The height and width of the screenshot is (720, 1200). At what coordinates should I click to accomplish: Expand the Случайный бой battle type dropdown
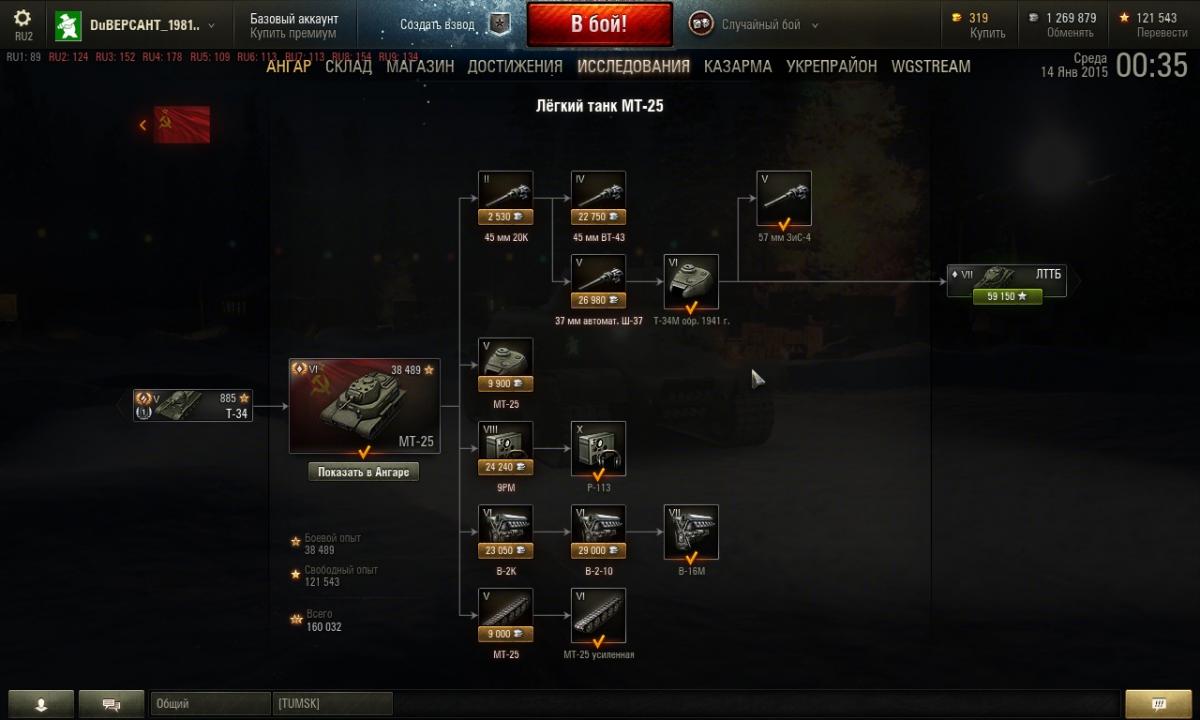pyautogui.click(x=755, y=25)
